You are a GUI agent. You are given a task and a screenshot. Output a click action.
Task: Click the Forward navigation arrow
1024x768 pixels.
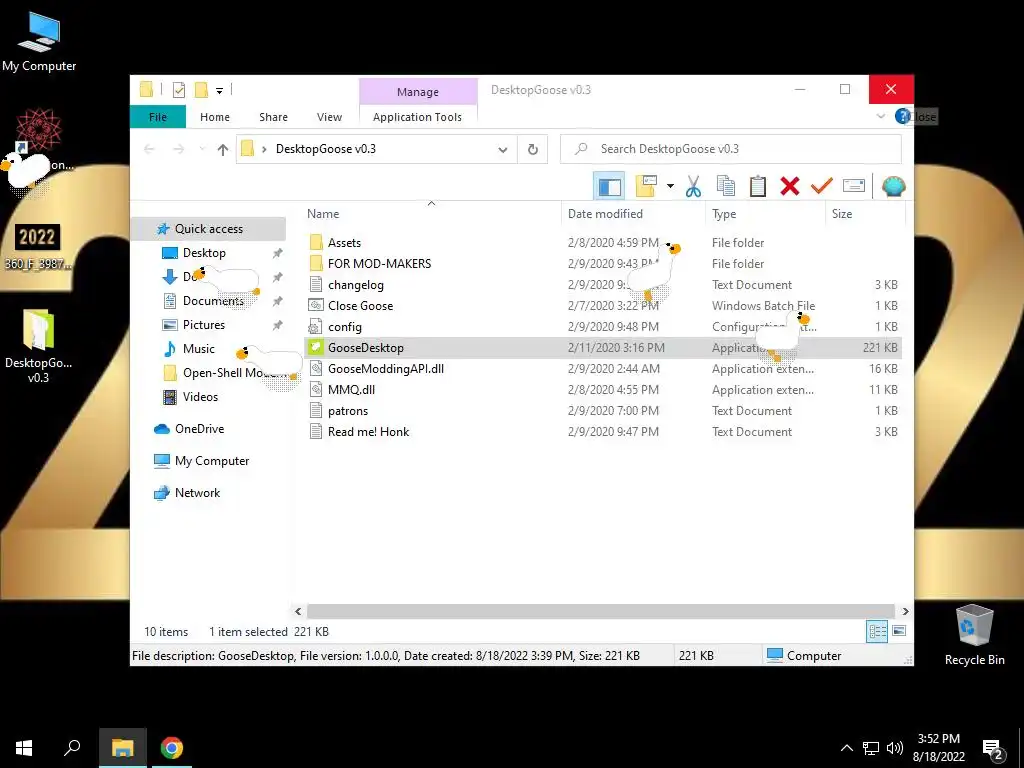coord(178,150)
